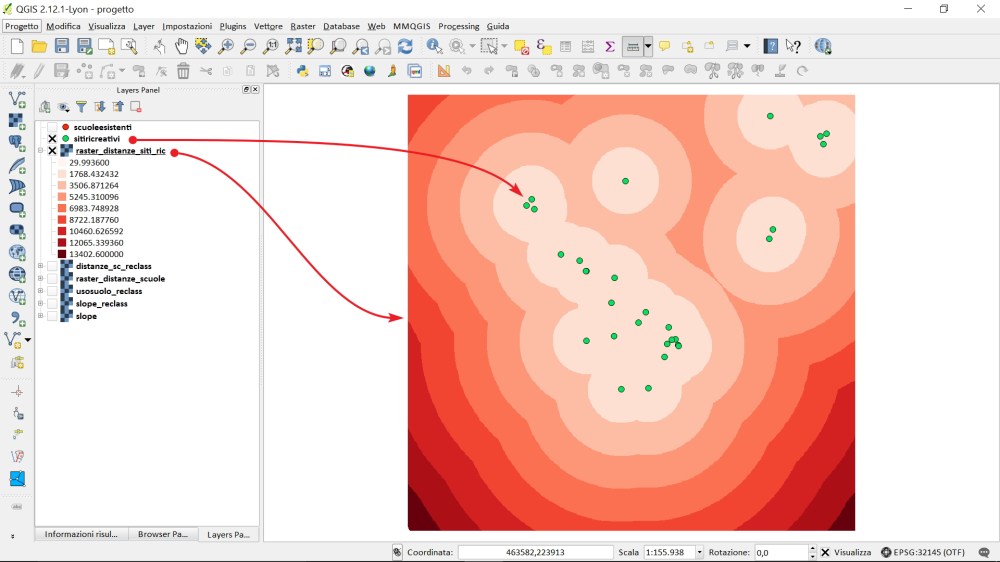Click the Add Vector Layer icon
This screenshot has width=1000, height=562.
[17, 99]
